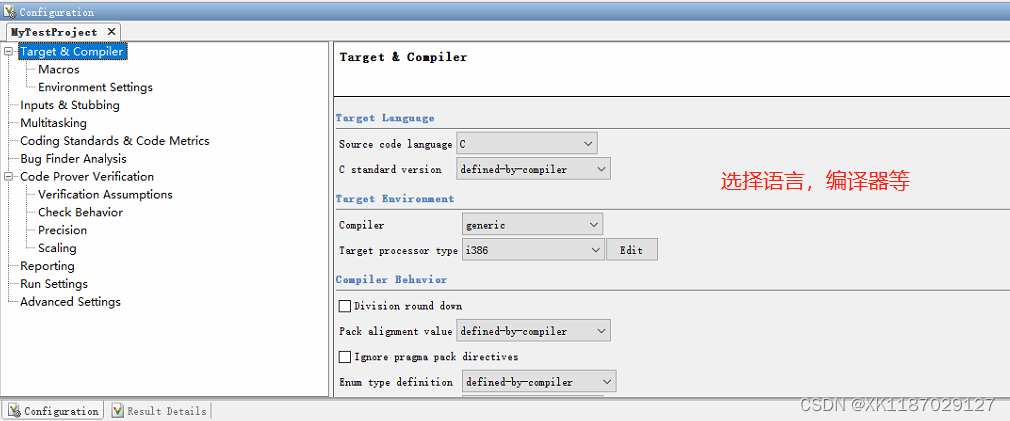Click the Target Language section heading

[x=385, y=118]
